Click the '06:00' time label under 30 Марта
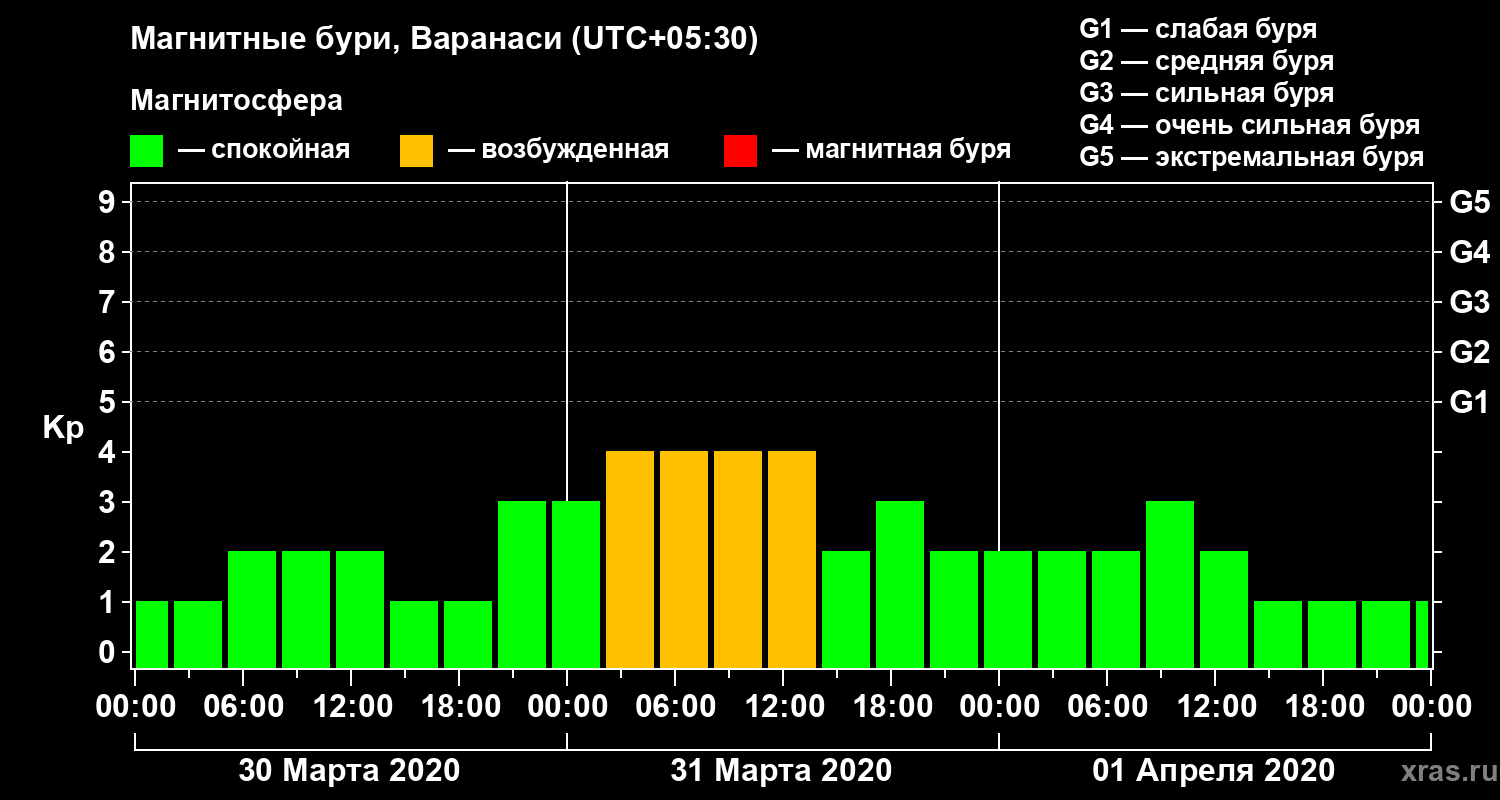 (243, 707)
